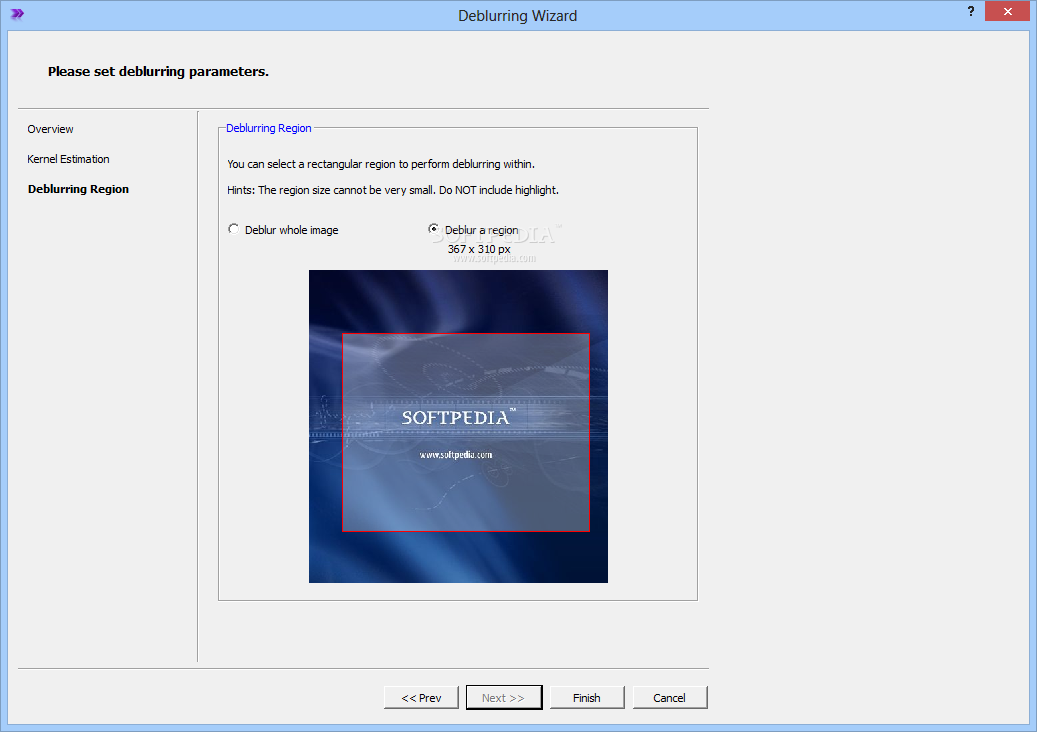This screenshot has height=732, width=1037.
Task: Click Finish to complete the wizard
Action: pos(587,698)
